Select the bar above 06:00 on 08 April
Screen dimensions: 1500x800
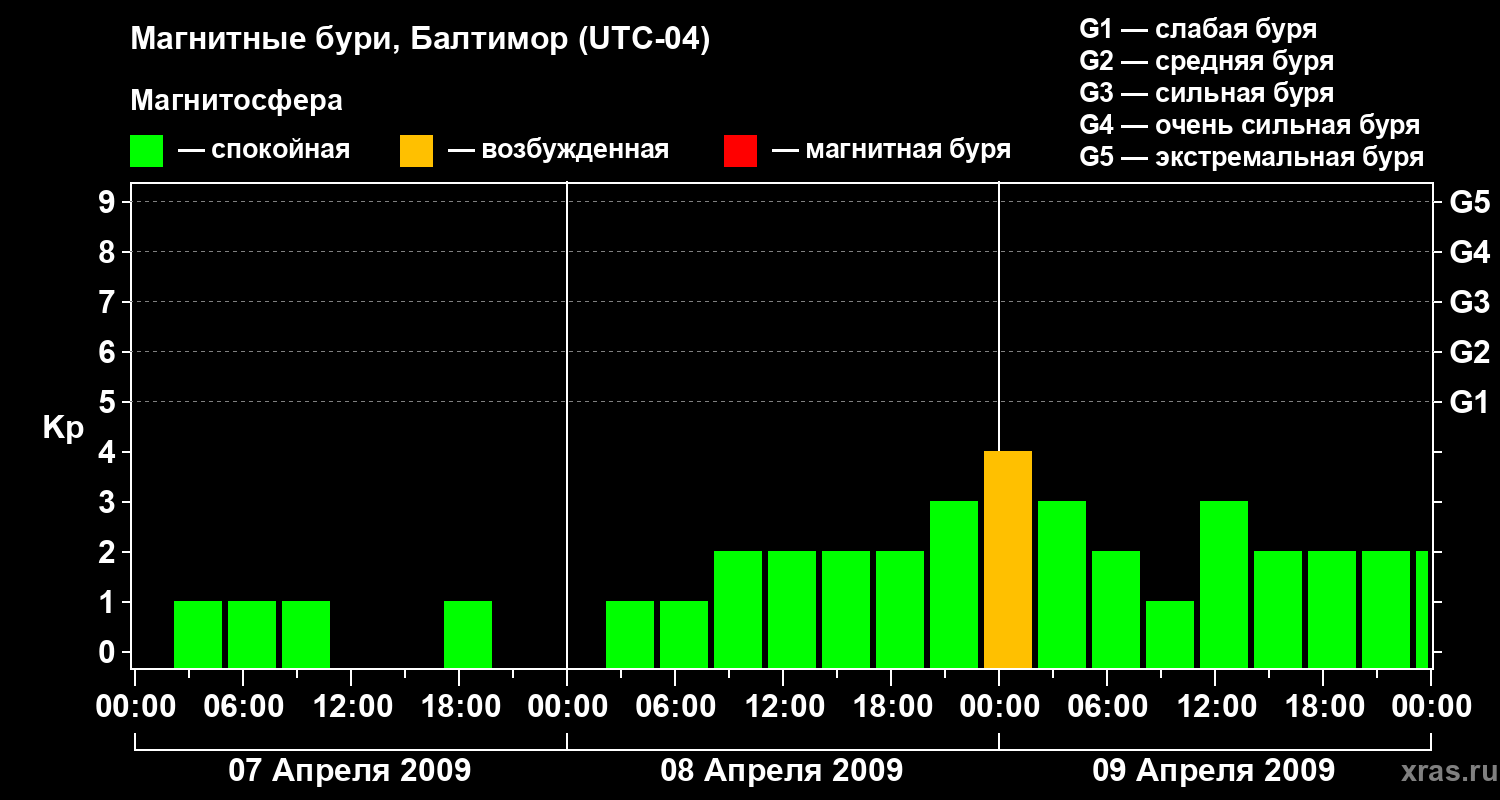[x=684, y=635]
